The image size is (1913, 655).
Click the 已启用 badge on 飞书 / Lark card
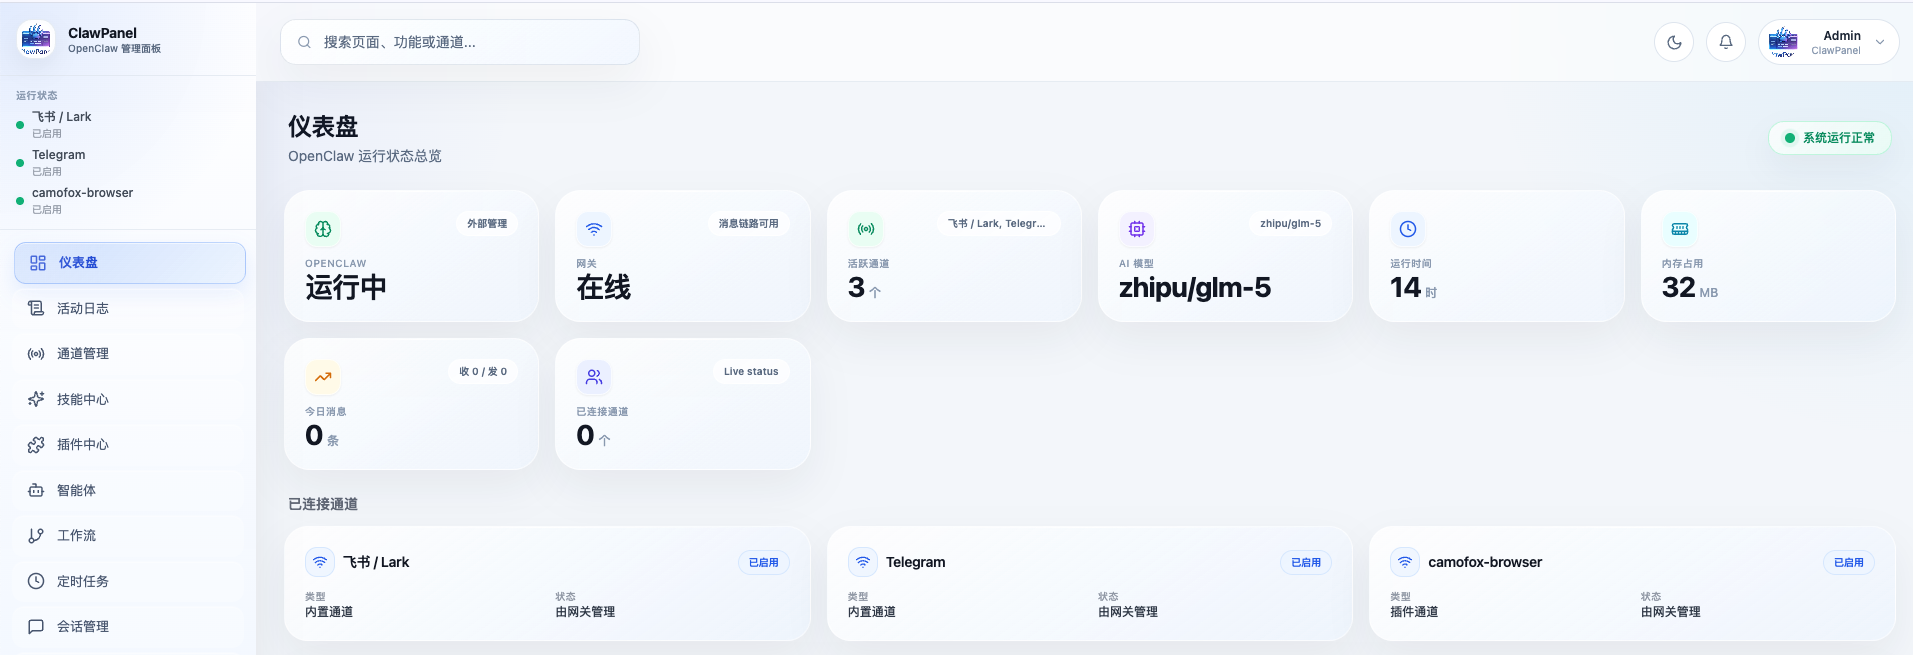coord(763,563)
